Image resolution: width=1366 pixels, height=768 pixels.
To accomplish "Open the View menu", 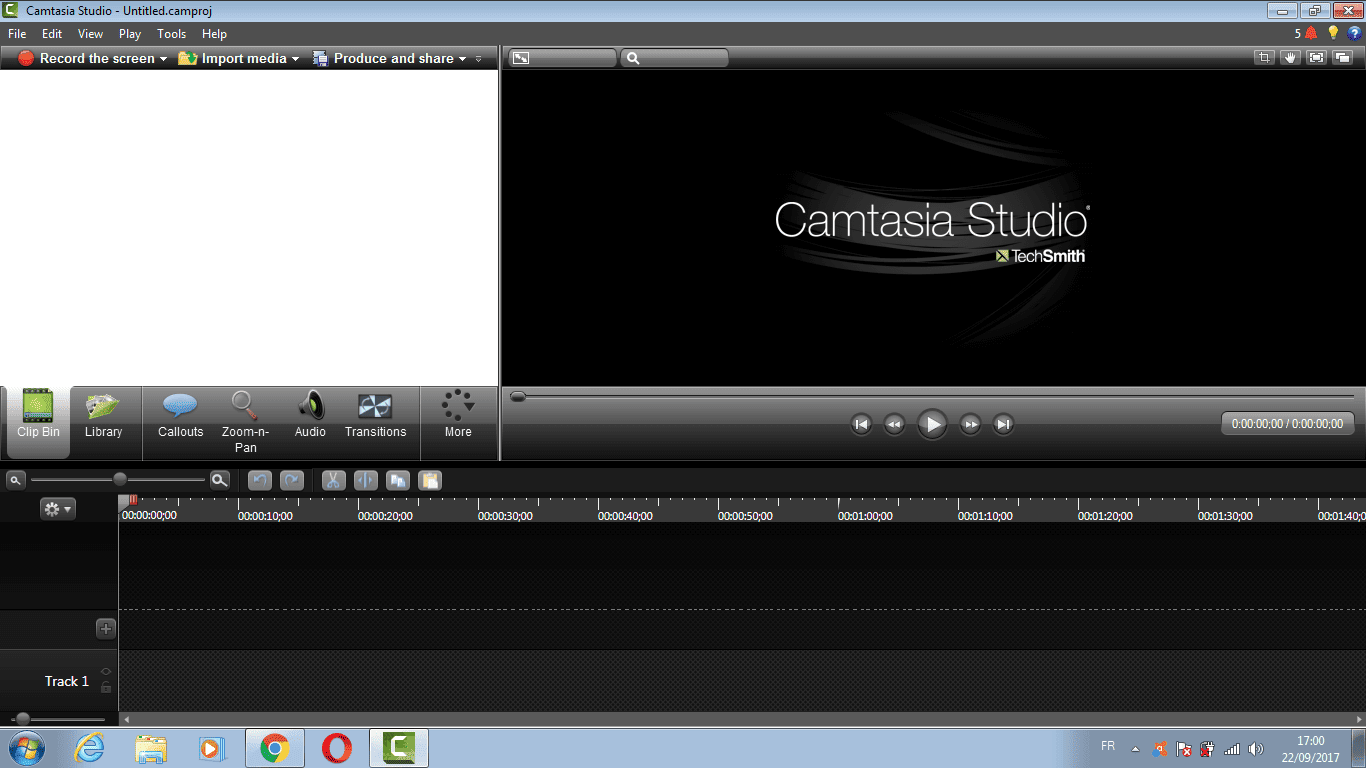I will coord(90,34).
